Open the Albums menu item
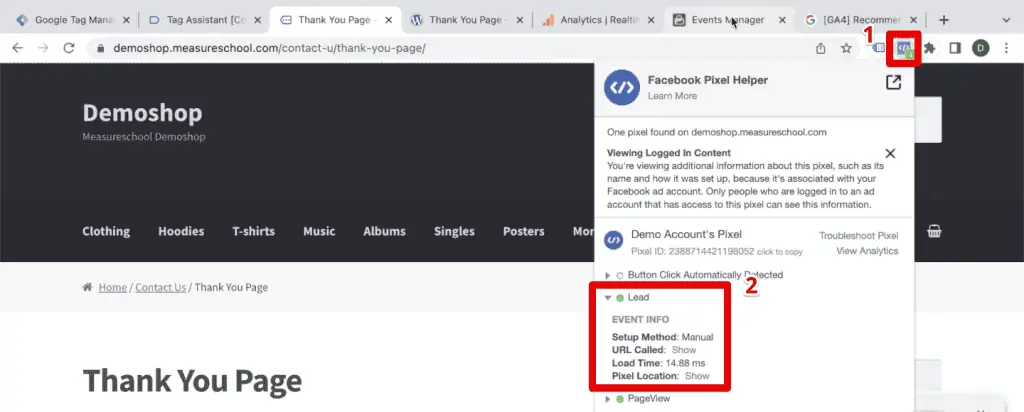Viewport: 1024px width, 412px height. pos(384,231)
